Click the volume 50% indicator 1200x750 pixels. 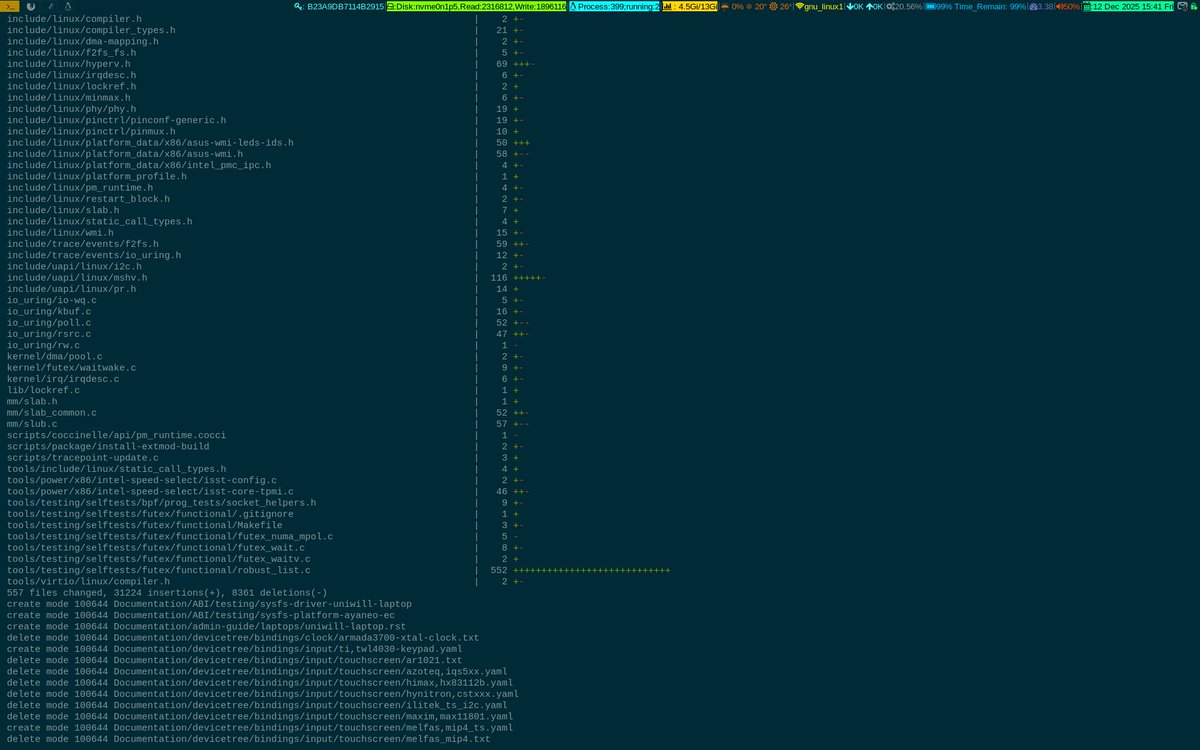coord(1067,6)
